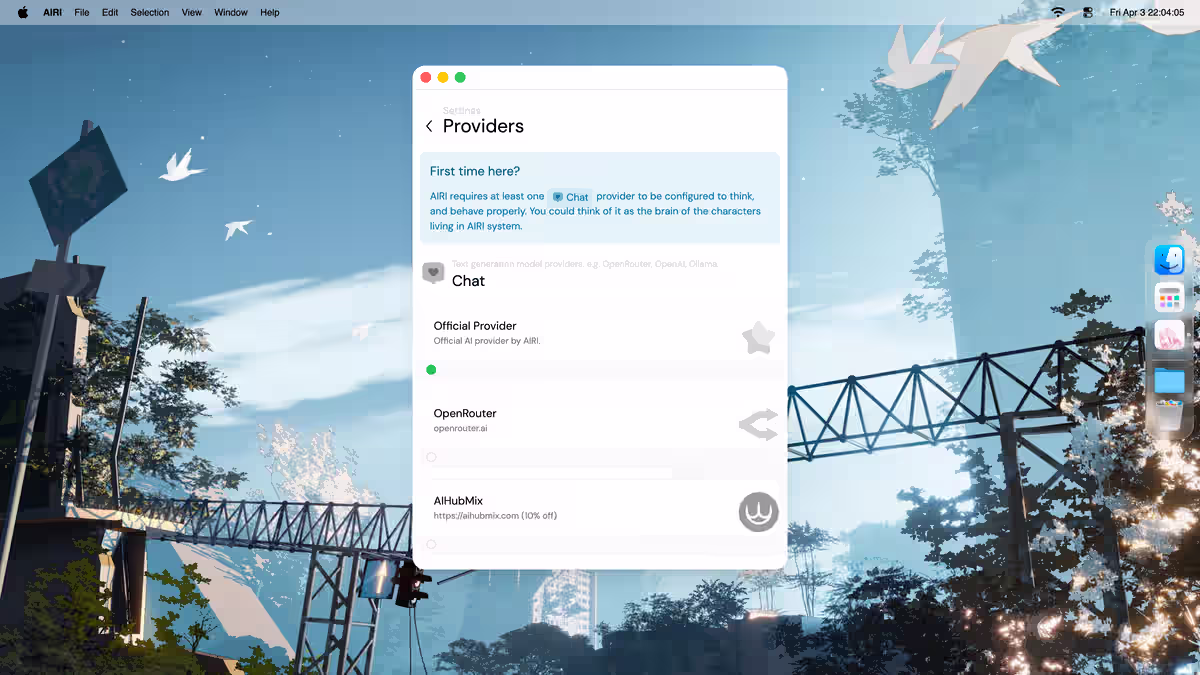Screen dimensions: 1200x675
Task: Click the Settings breadcrumb above Providers
Action: coord(462,110)
